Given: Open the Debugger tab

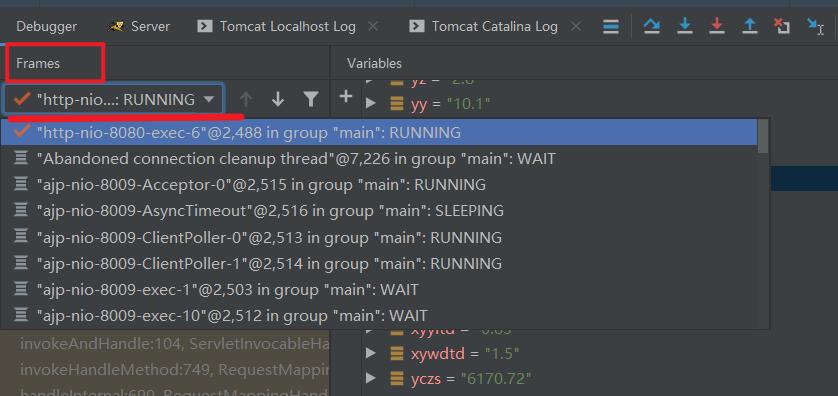Looking at the screenshot, I should (x=46, y=26).
